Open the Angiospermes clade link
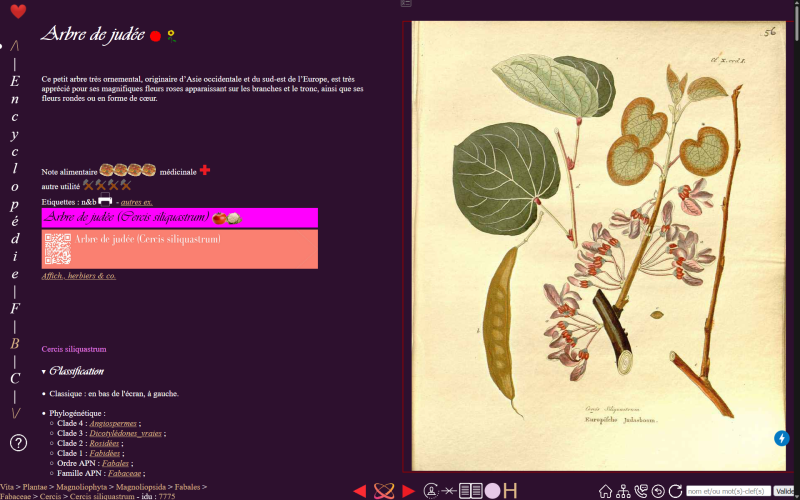The width and height of the screenshot is (800, 500). (113, 423)
